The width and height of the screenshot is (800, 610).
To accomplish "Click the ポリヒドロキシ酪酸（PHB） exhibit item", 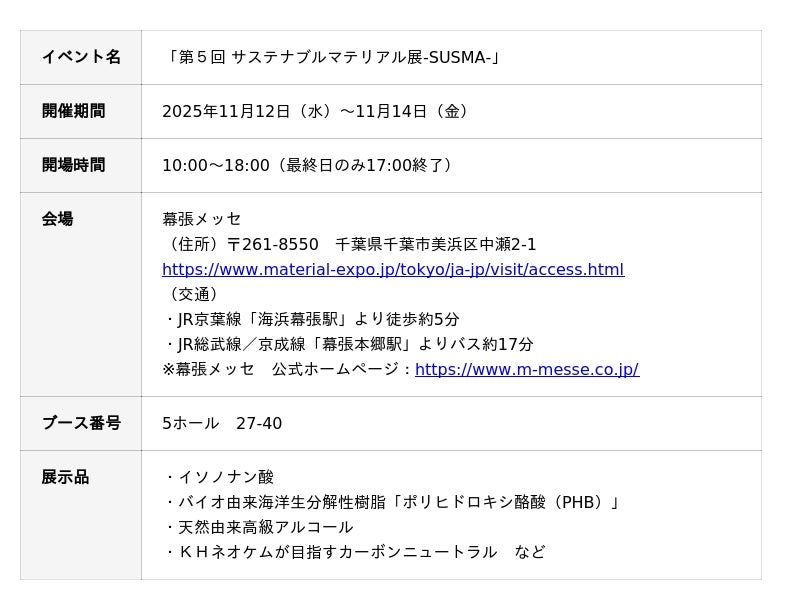I will [393, 502].
